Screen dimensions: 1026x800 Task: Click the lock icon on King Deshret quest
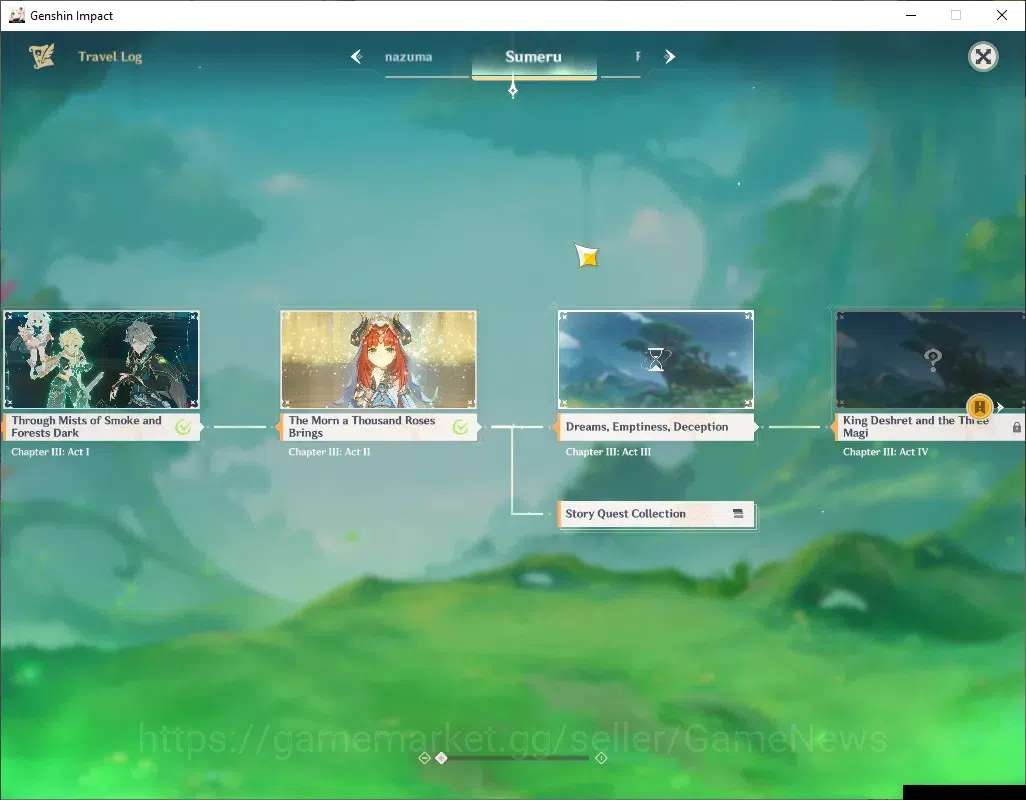[x=1016, y=427]
